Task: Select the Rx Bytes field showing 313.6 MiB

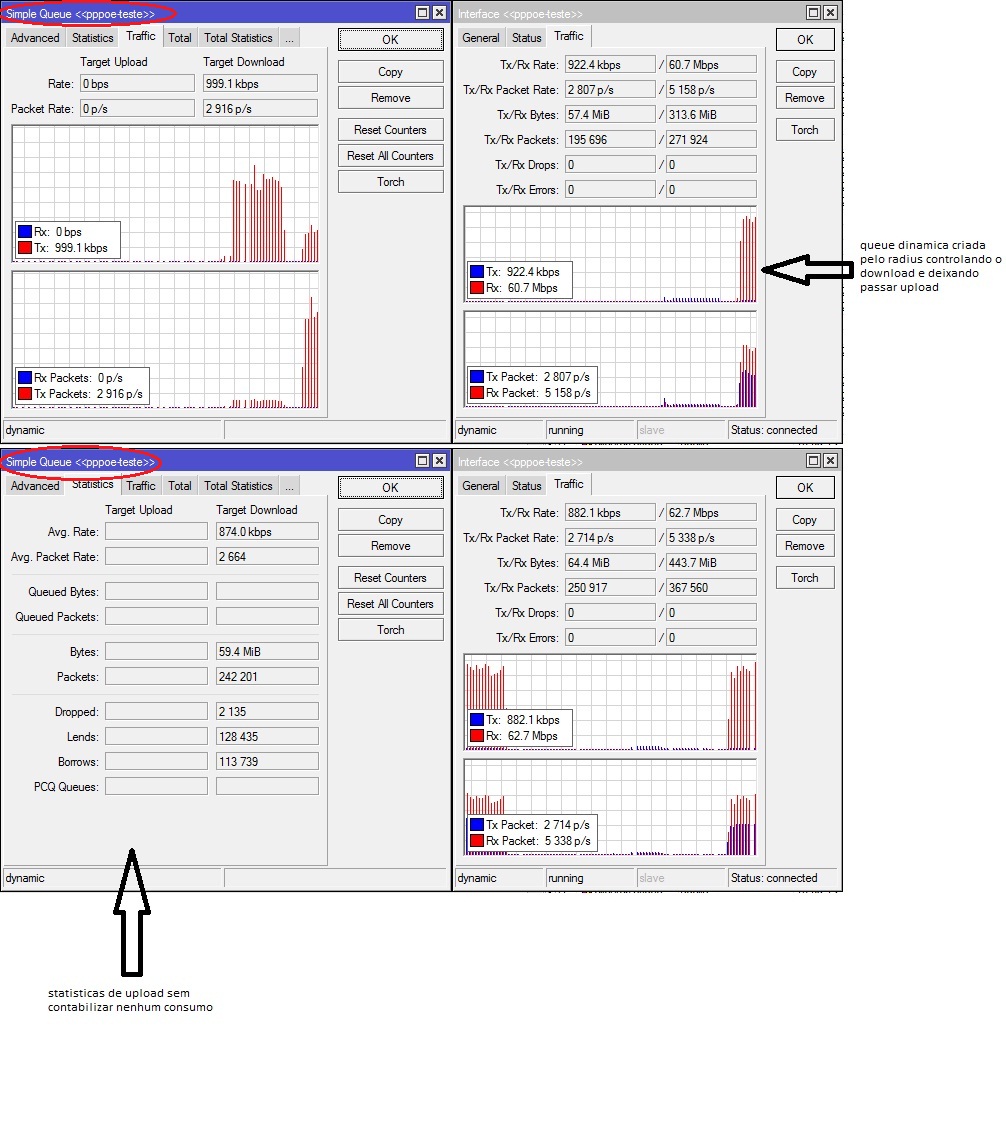Action: point(711,115)
